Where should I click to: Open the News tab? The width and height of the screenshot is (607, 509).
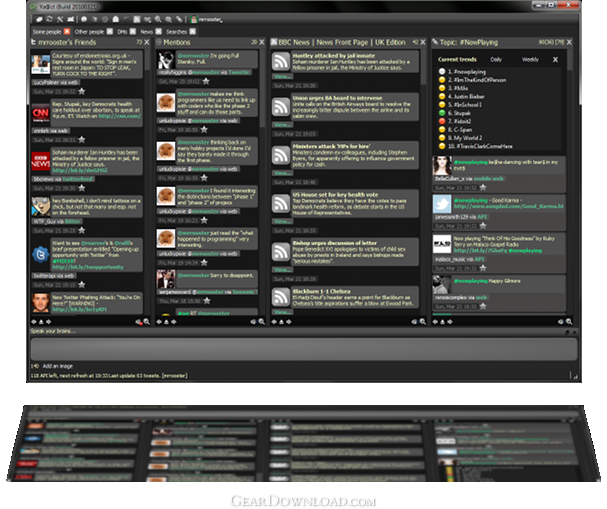pos(146,32)
